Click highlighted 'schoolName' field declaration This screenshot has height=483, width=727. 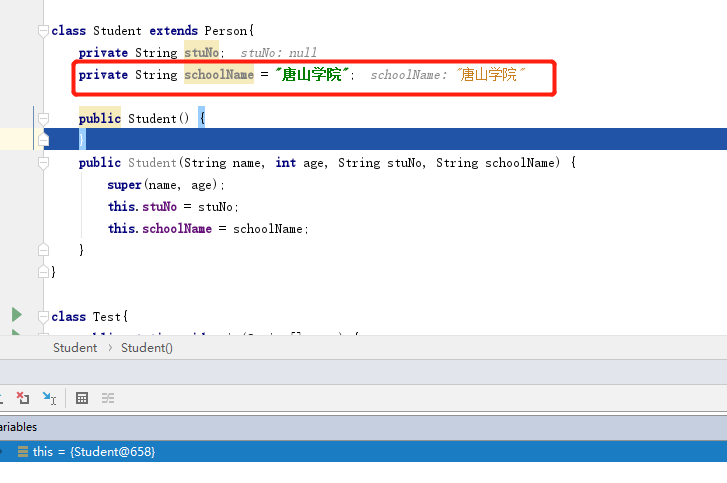pyautogui.click(x=219, y=75)
